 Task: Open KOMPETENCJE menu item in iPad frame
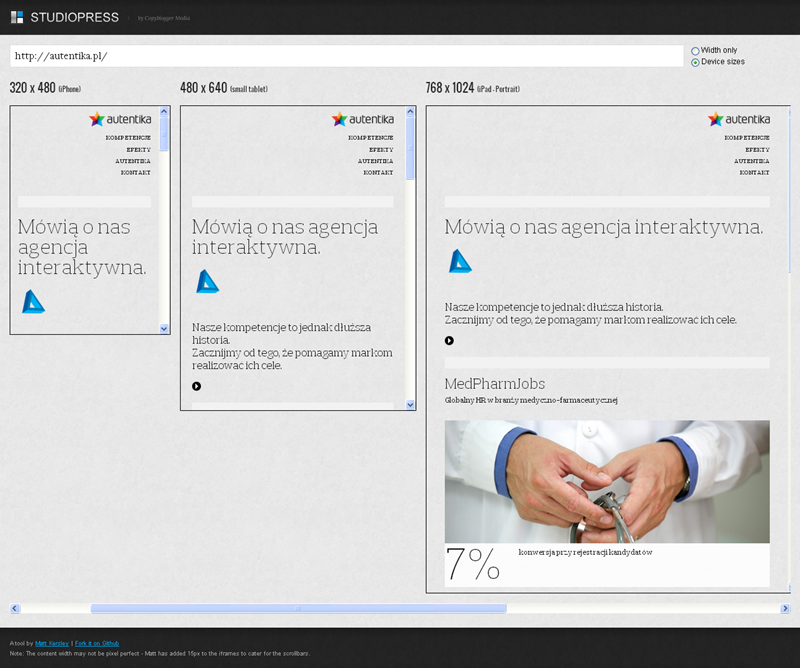746,137
